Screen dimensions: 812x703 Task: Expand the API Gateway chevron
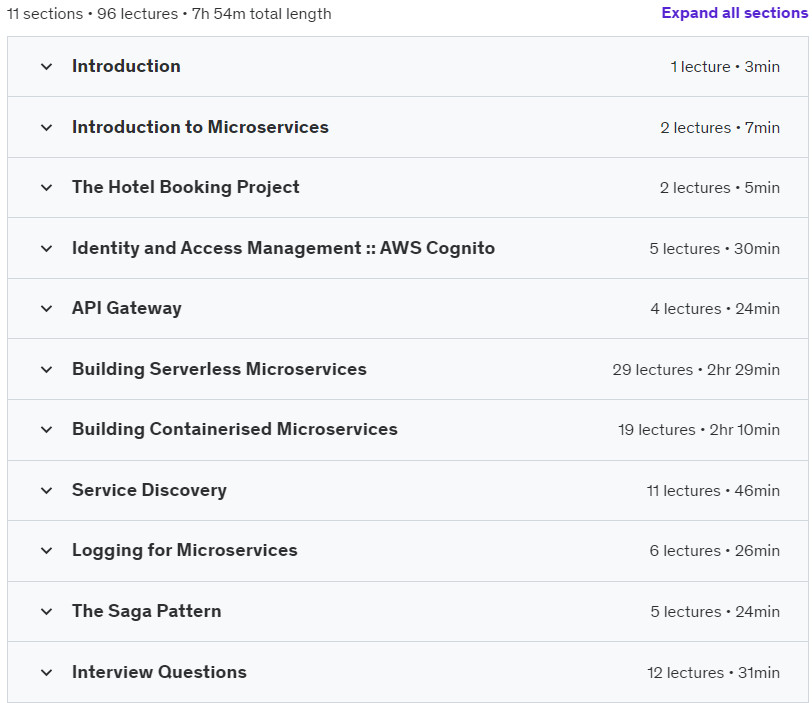tap(47, 309)
